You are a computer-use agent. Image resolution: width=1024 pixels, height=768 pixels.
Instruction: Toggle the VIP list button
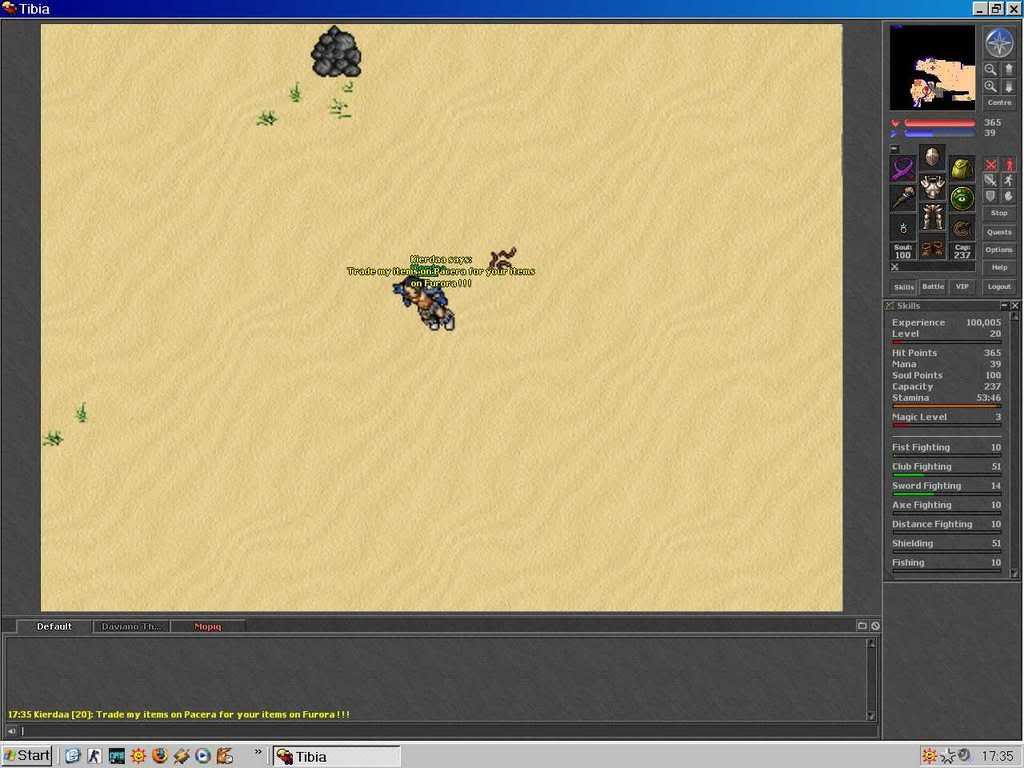tap(962, 287)
